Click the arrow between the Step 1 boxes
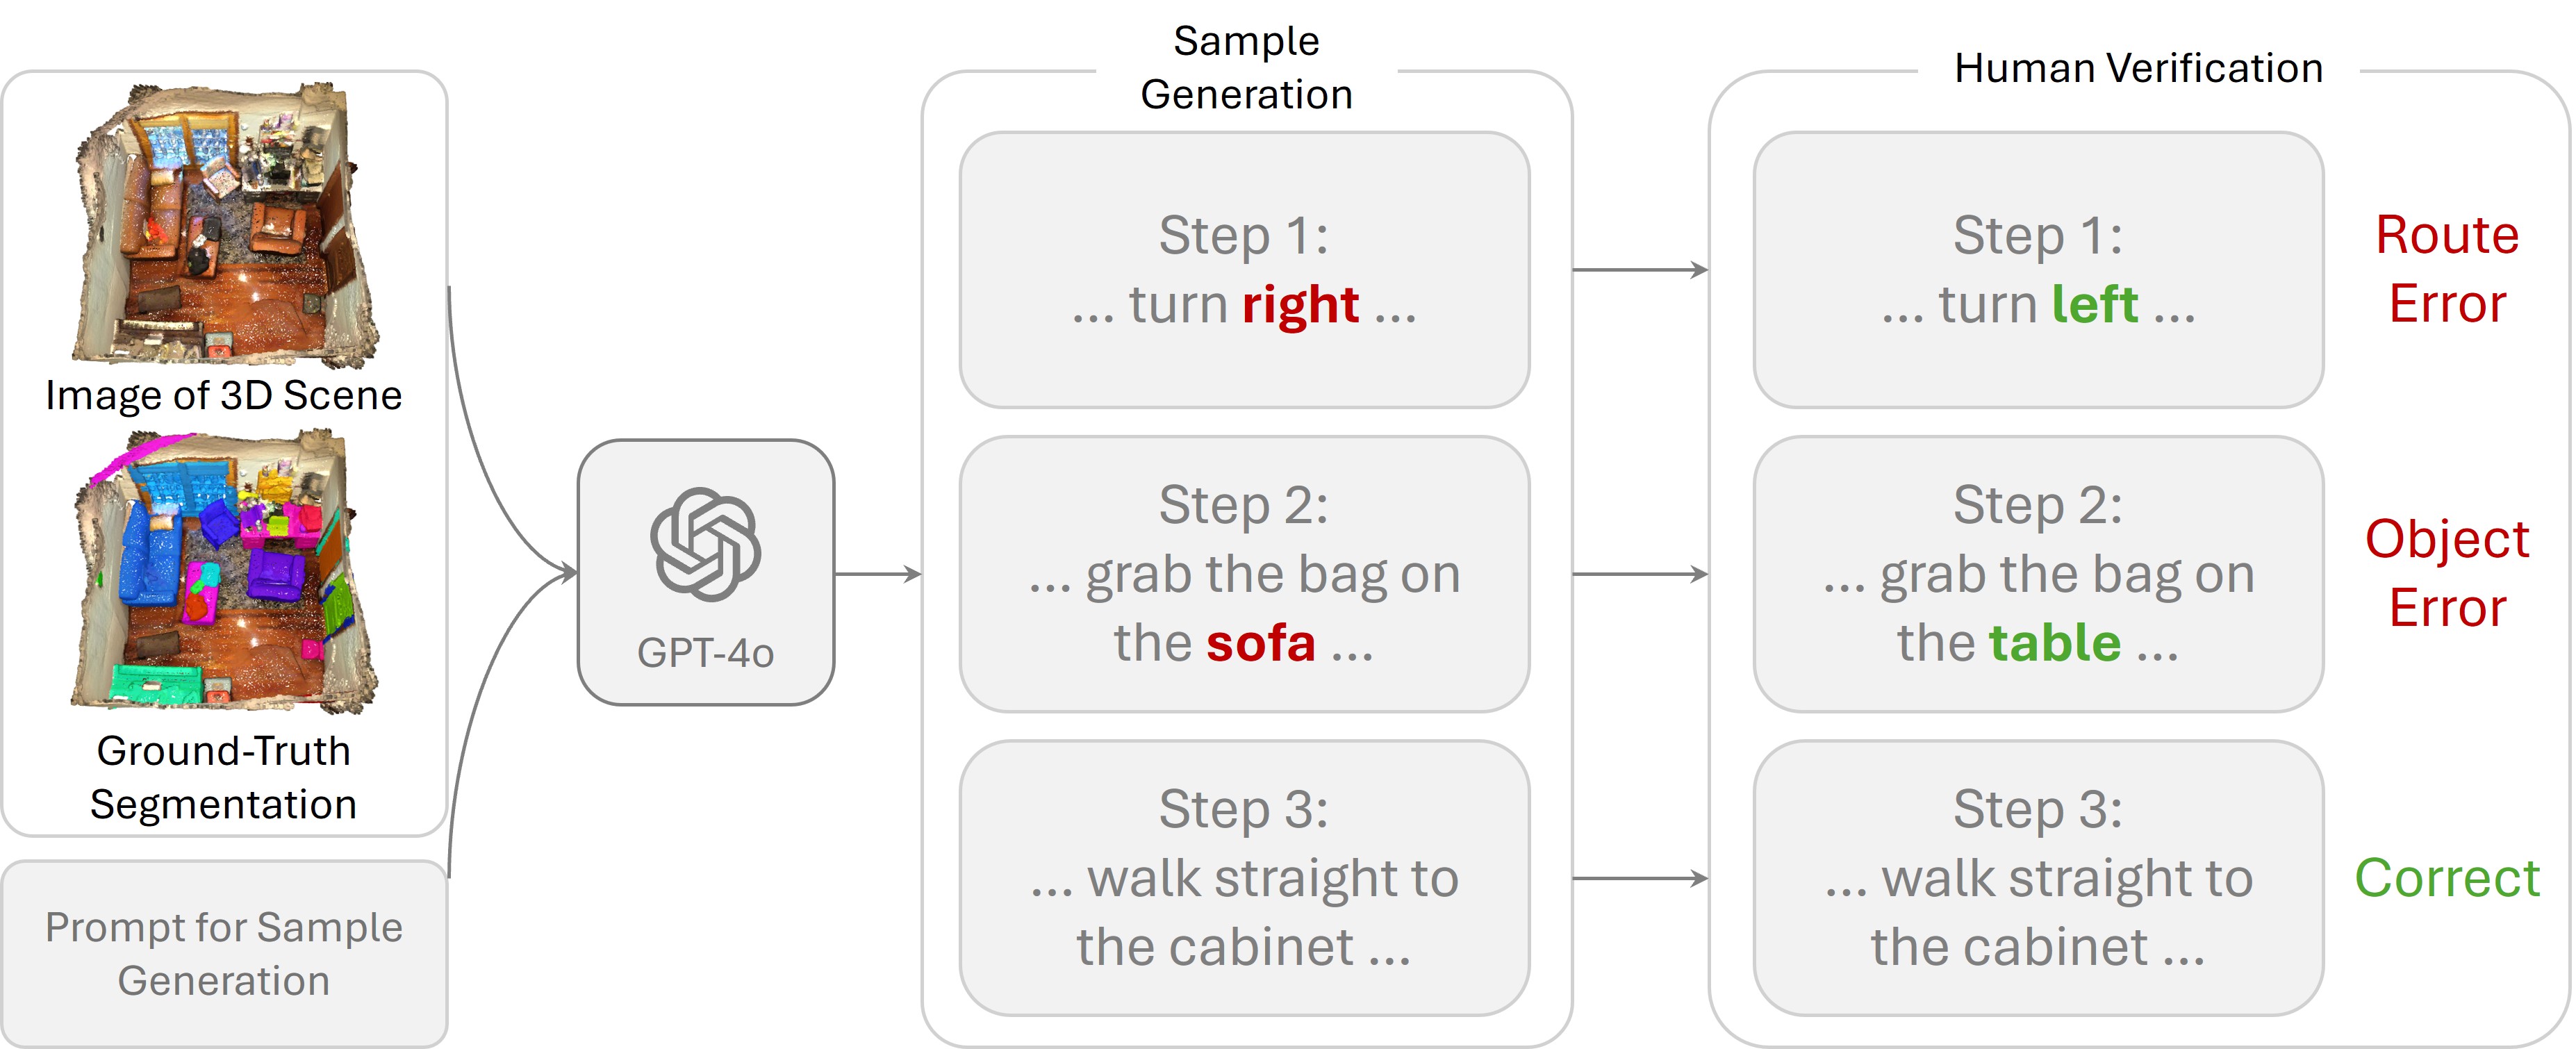Image resolution: width=2576 pixels, height=1049 pixels. (1641, 269)
